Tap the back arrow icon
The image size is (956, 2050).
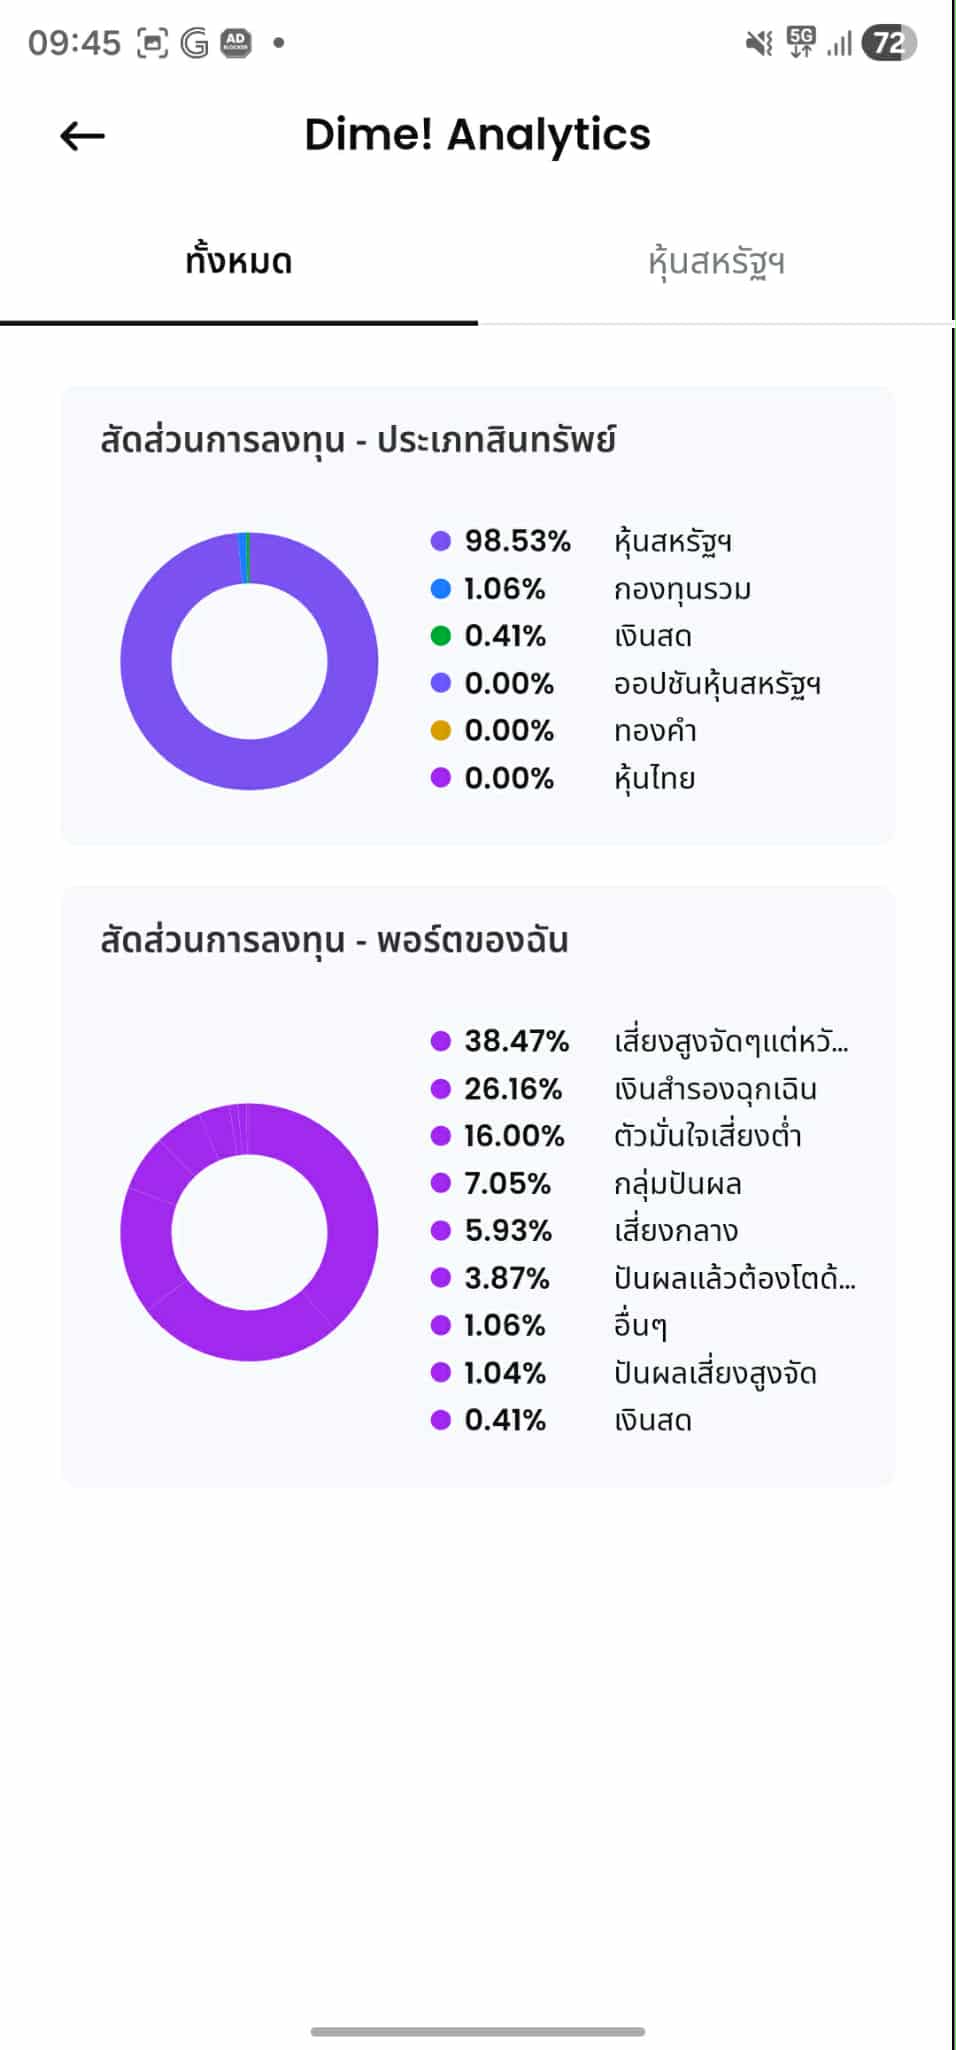tap(82, 136)
